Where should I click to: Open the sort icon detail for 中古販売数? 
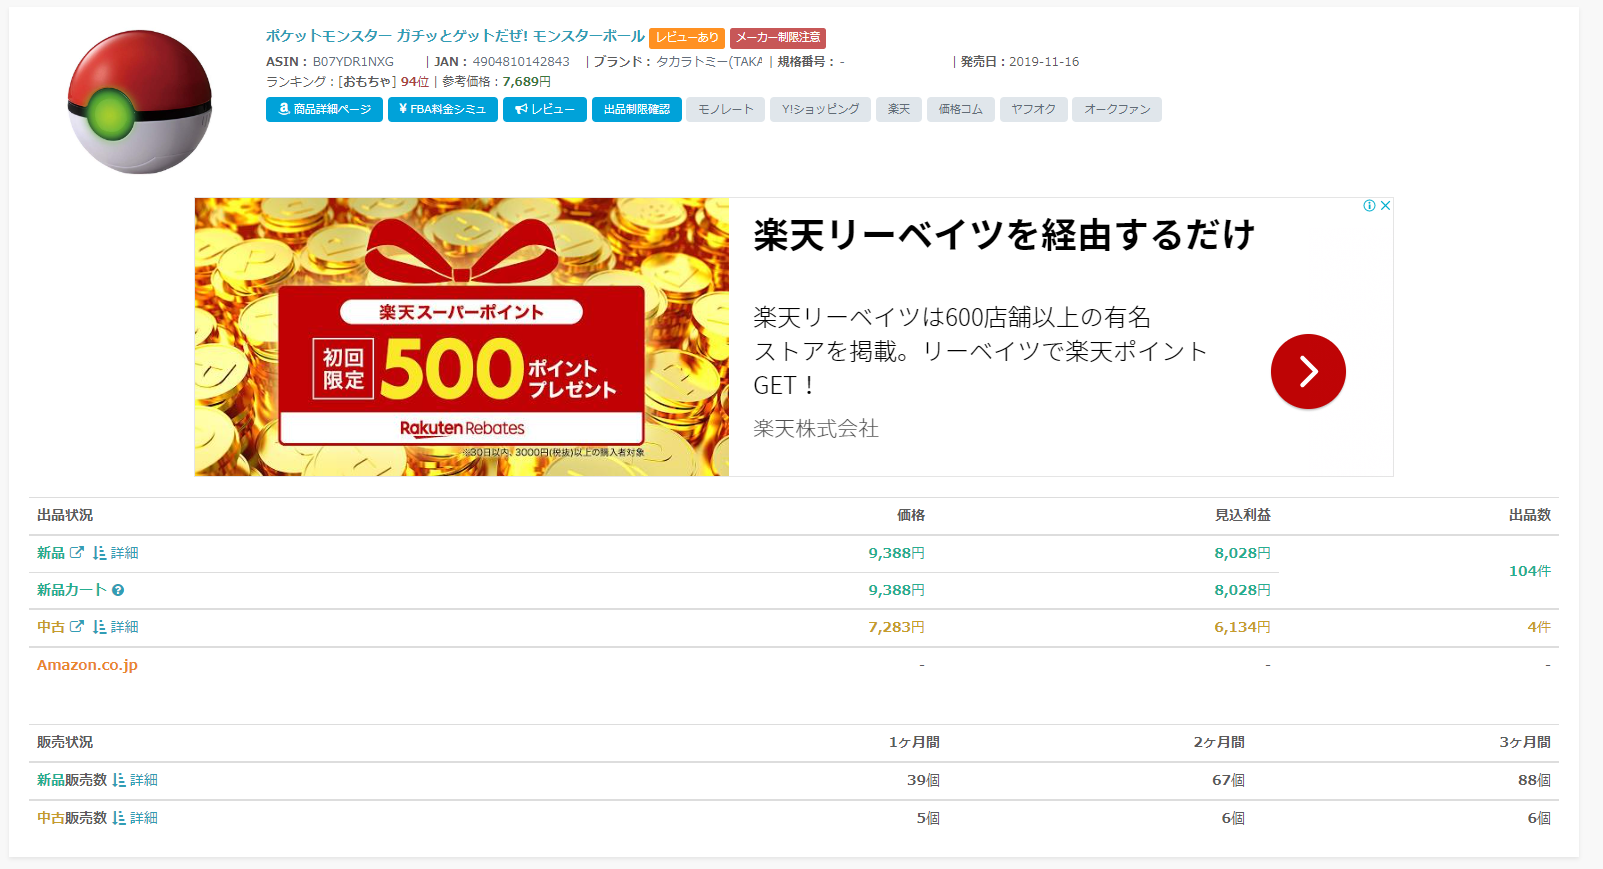135,818
